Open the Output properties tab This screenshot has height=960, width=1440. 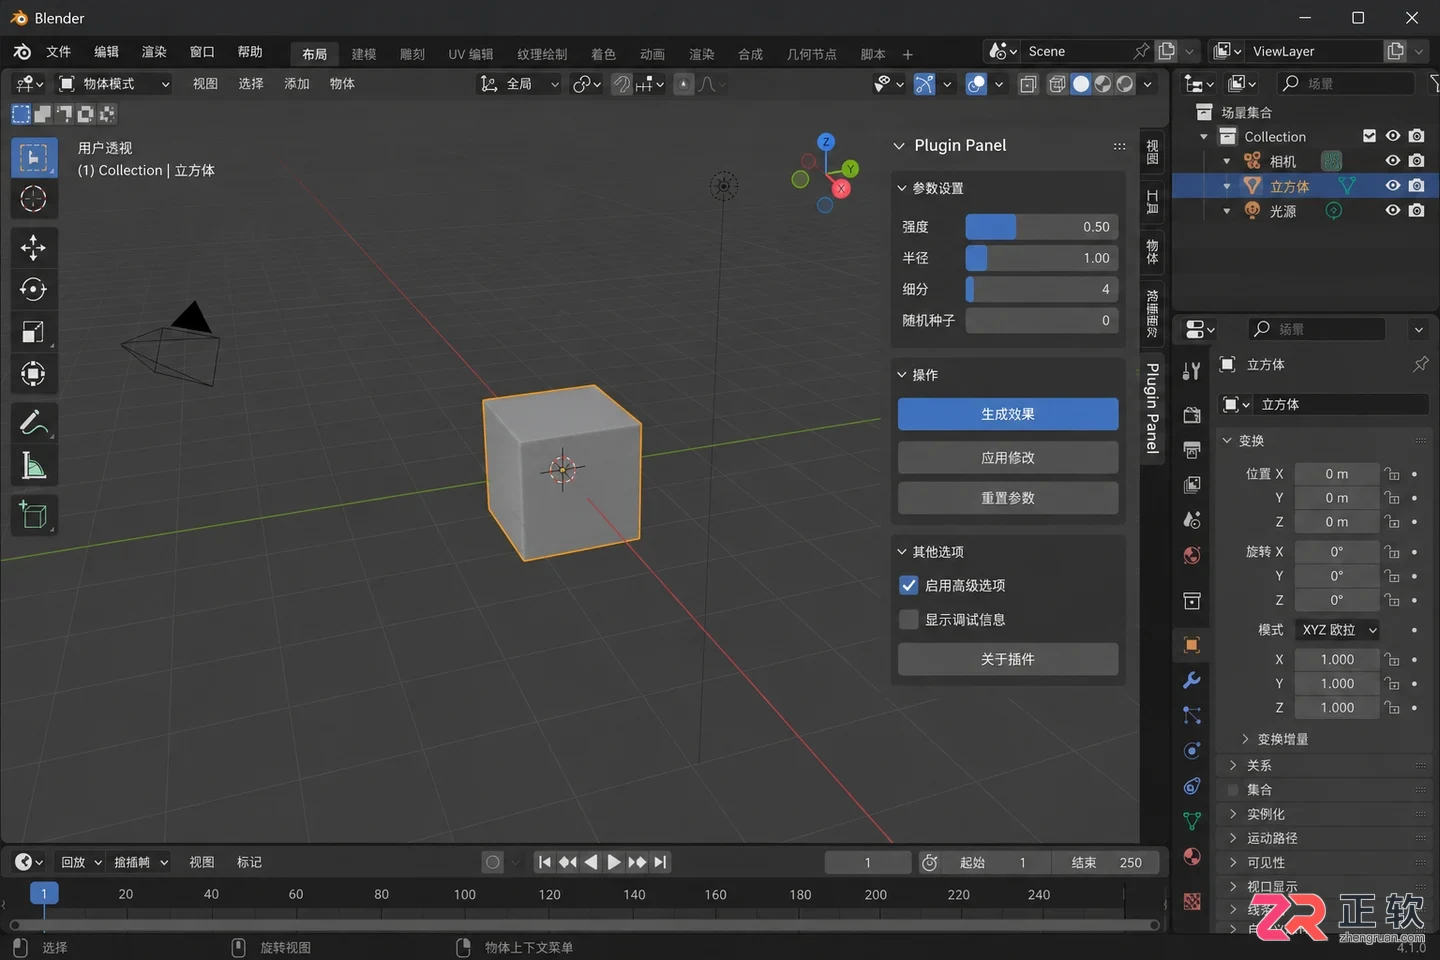point(1191,450)
